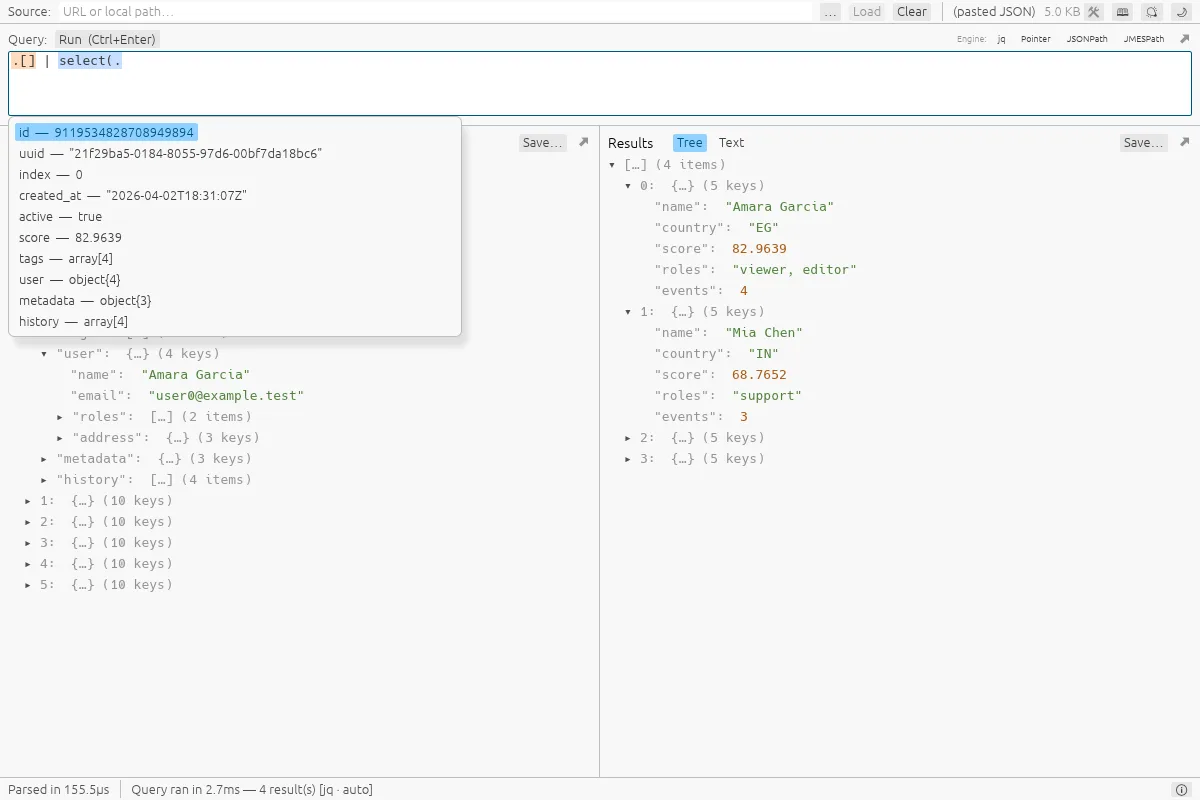Switch Results to Text view
This screenshot has height=800, width=1200.
(731, 143)
